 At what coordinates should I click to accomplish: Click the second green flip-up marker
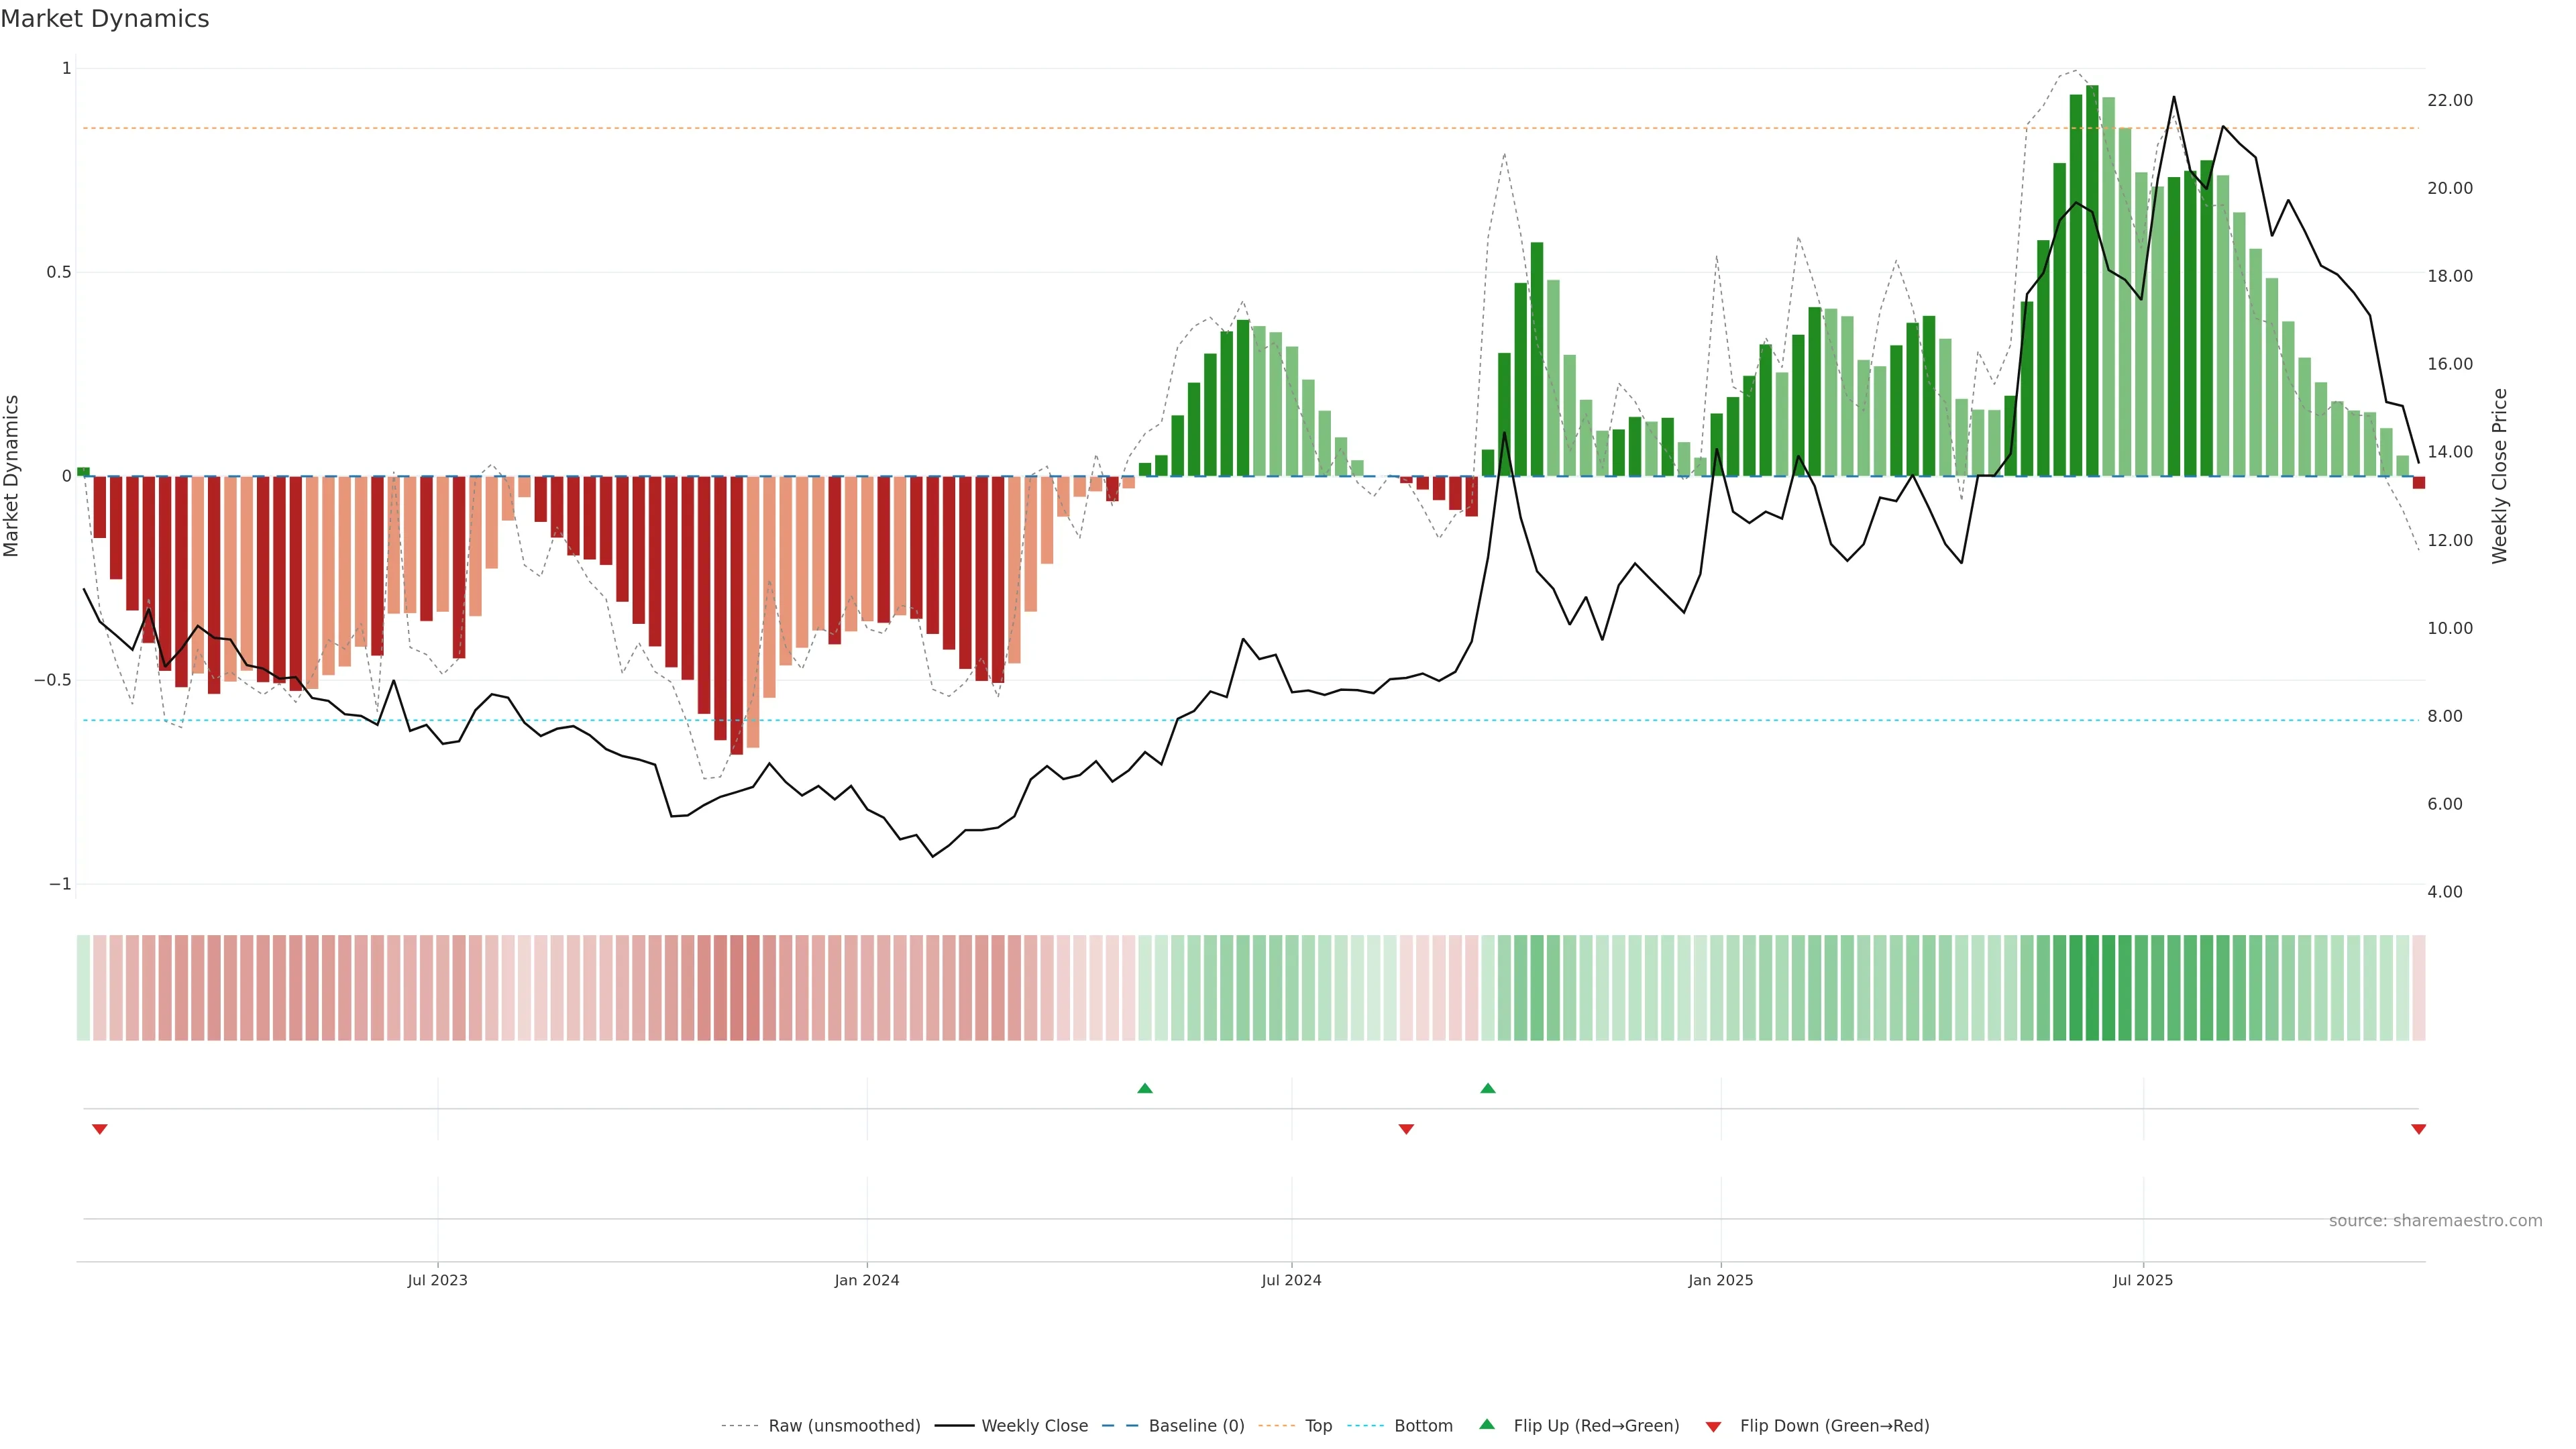[x=1488, y=1088]
